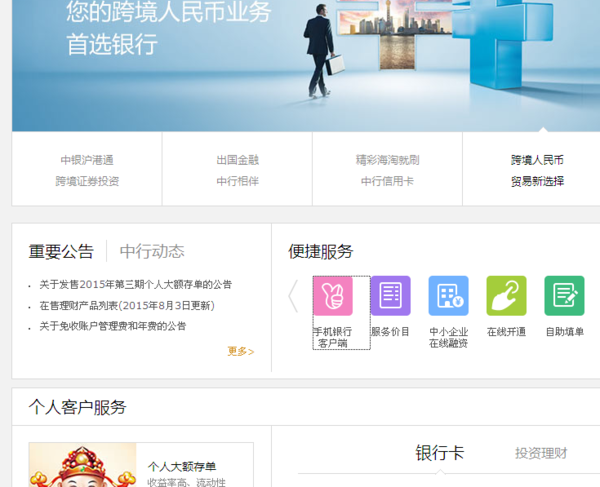This screenshot has width=600, height=487.
Task: Switch to the 中行动态 tab
Action: click(x=152, y=252)
